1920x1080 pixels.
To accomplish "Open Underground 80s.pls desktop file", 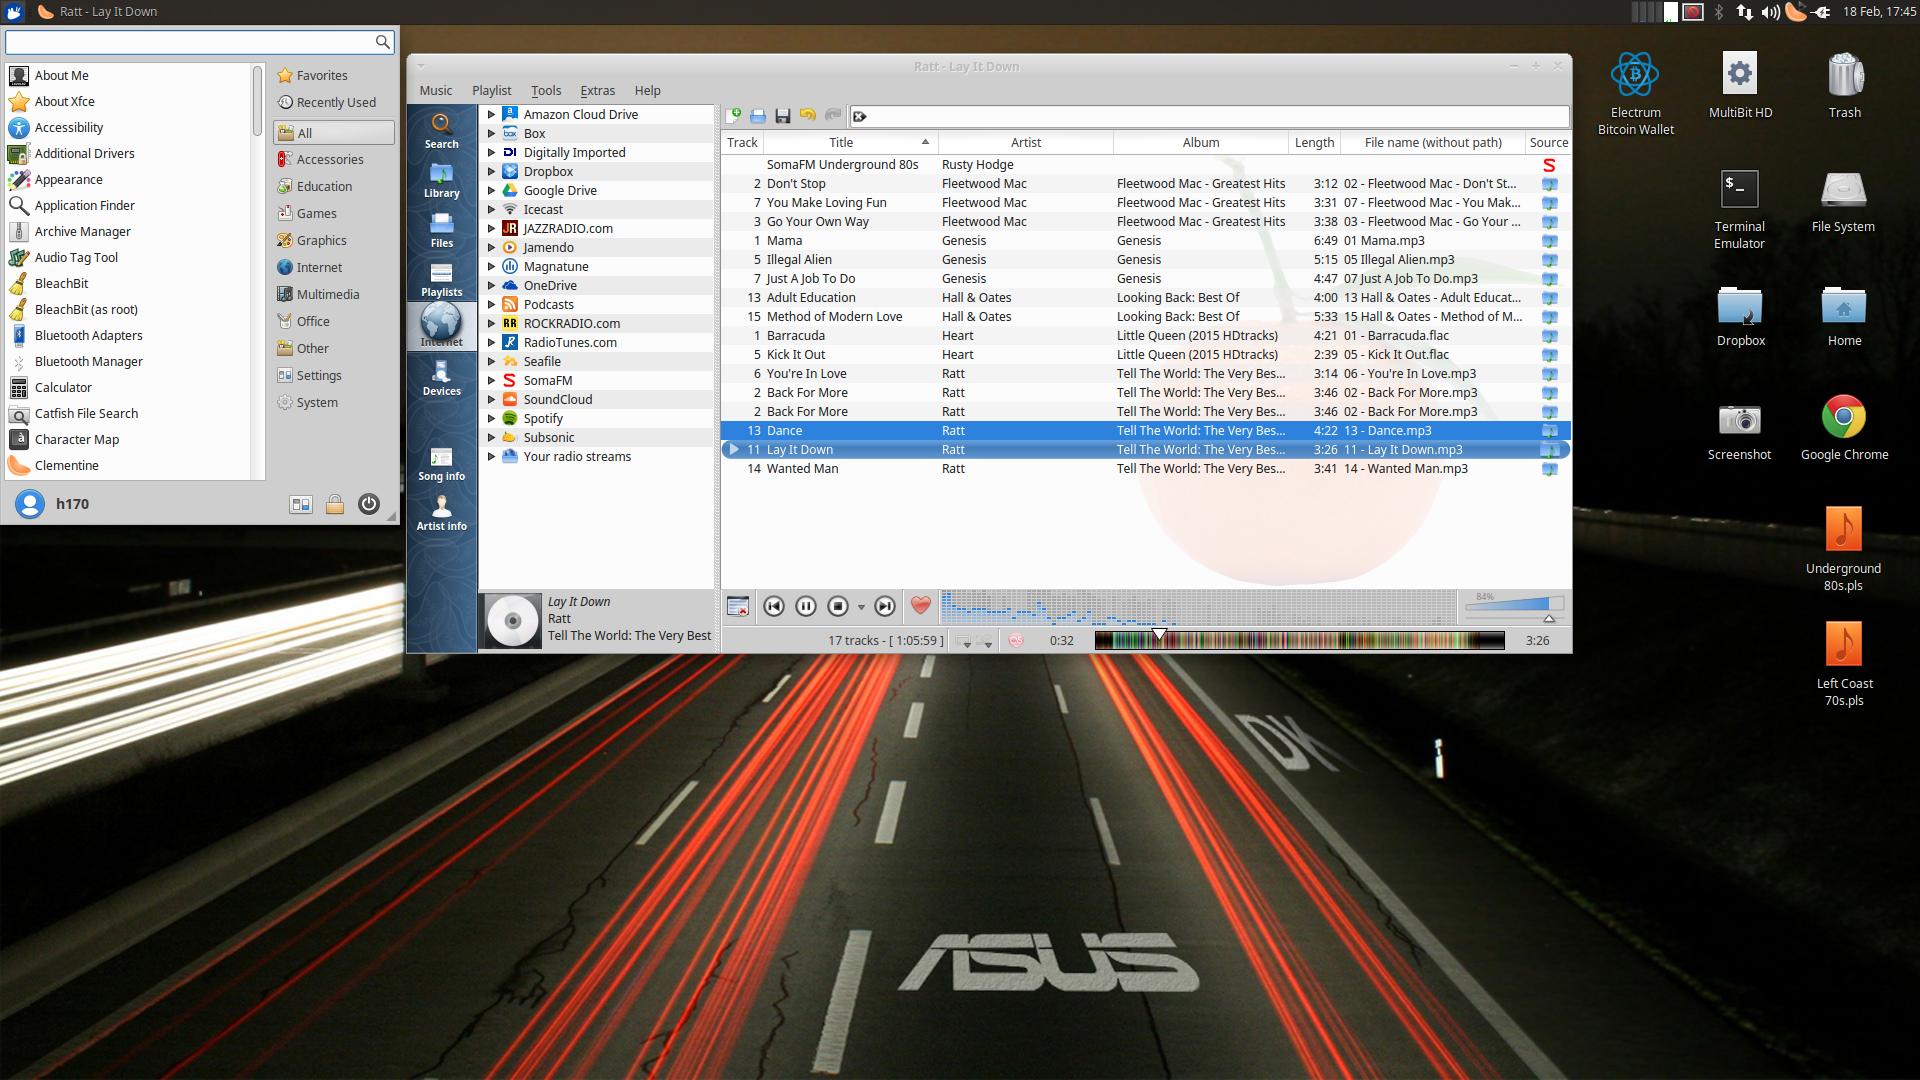I will click(1843, 549).
